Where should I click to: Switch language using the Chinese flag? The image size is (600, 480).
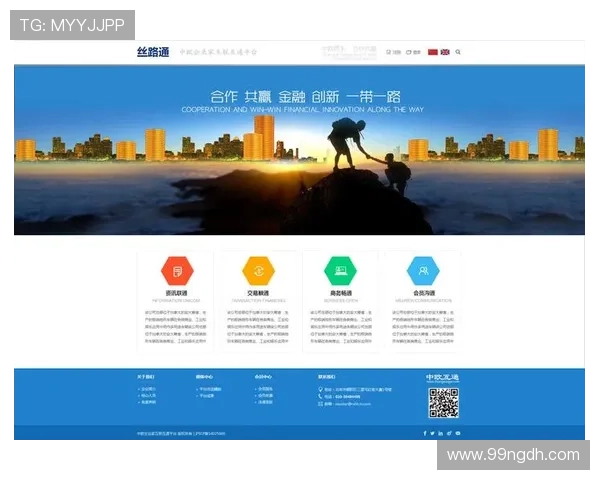click(x=433, y=52)
